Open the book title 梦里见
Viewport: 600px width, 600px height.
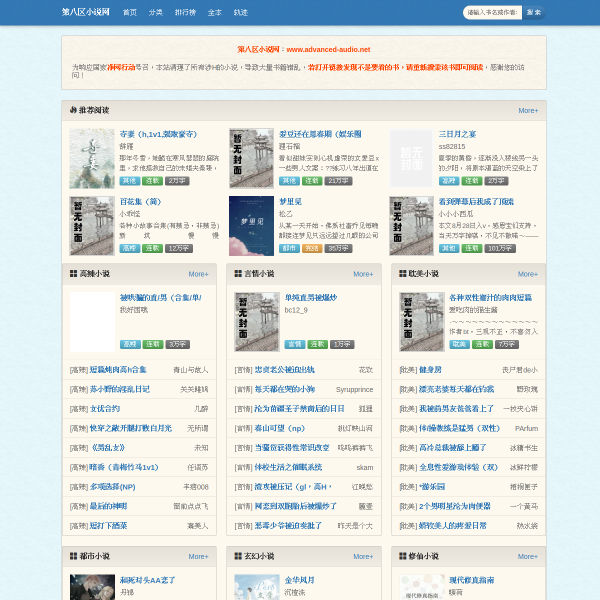coord(290,202)
